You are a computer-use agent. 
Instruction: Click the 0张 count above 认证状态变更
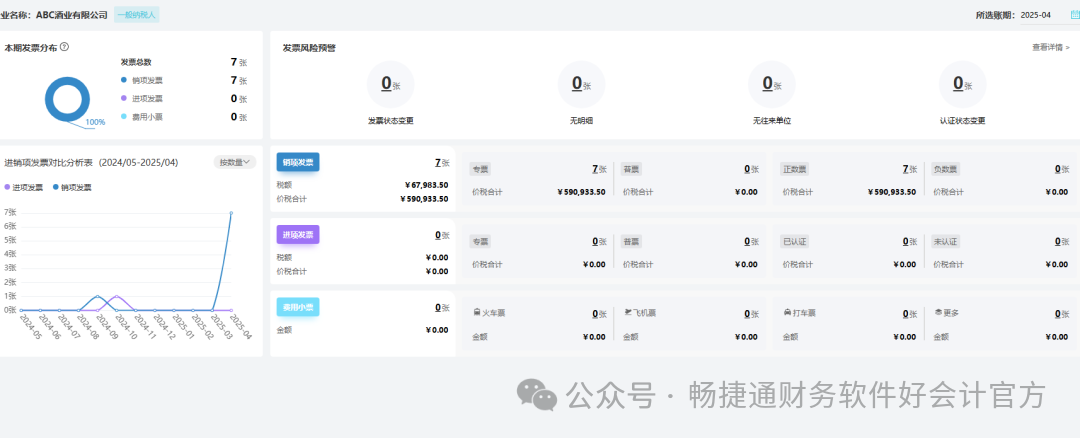[x=962, y=84]
